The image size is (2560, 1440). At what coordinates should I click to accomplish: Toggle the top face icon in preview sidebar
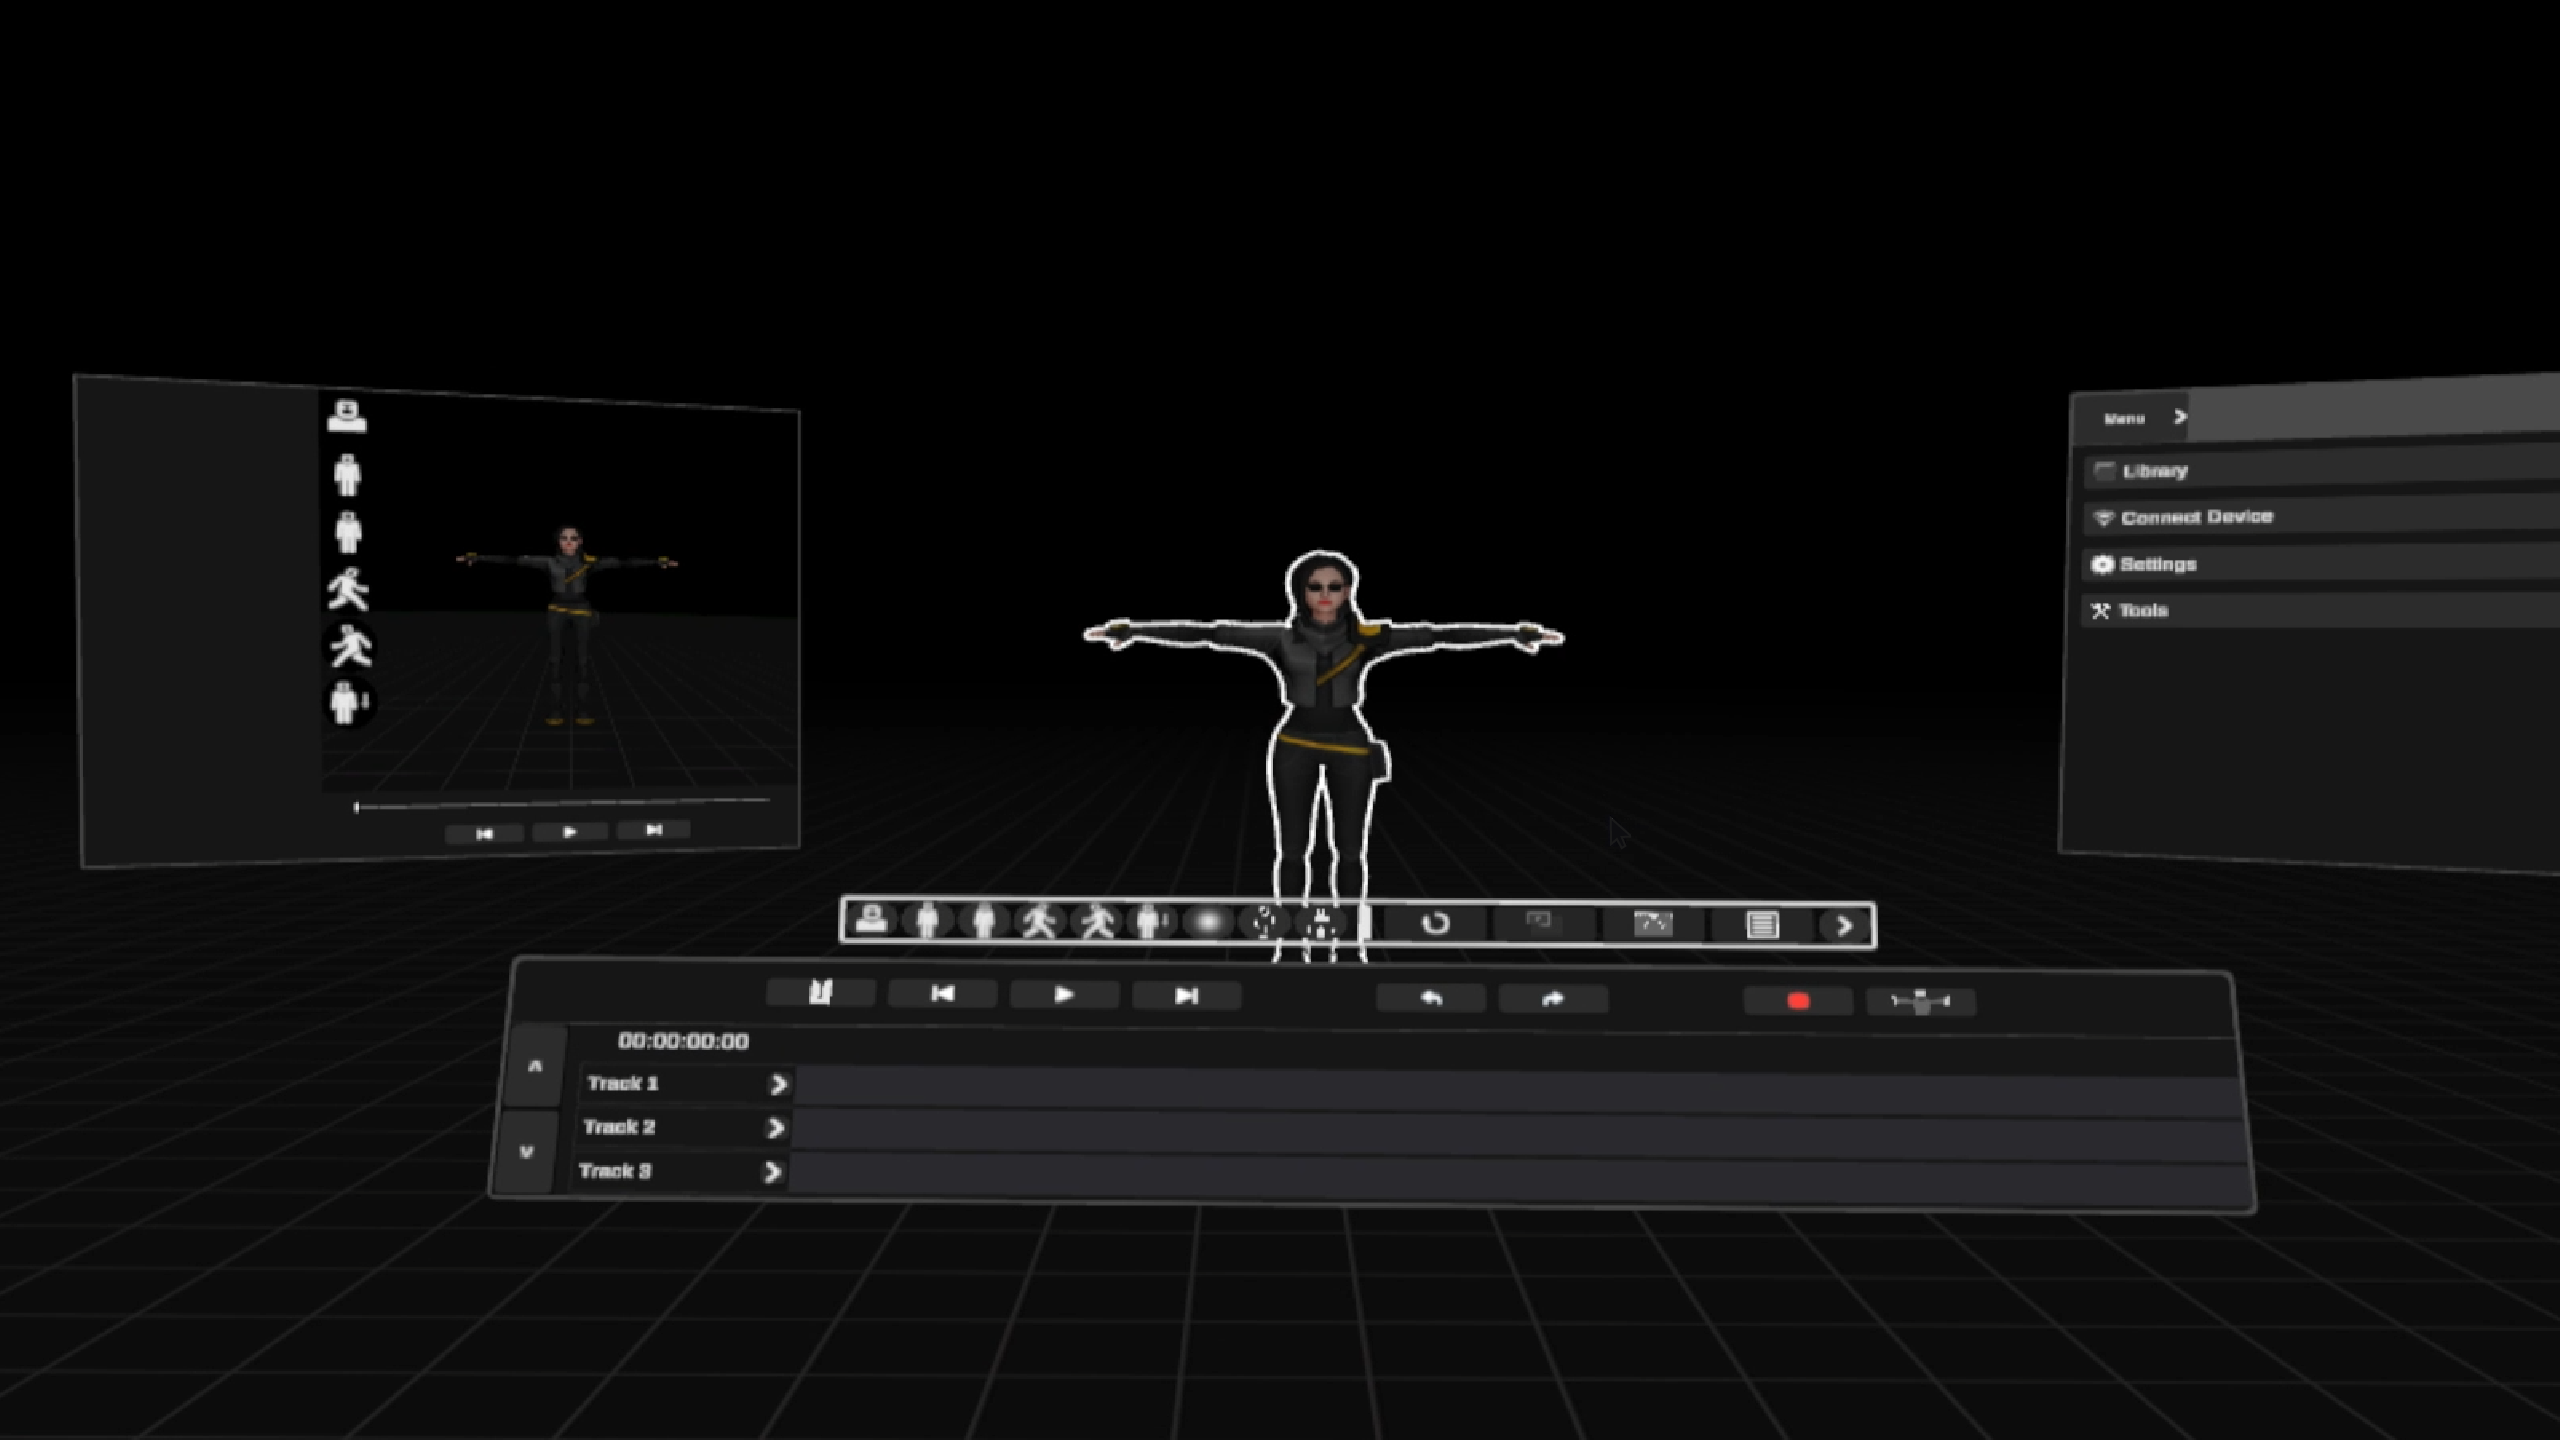click(x=347, y=415)
